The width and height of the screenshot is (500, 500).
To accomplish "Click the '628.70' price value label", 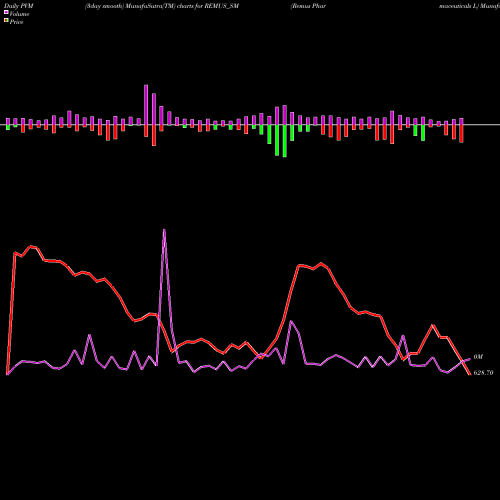I will (483, 373).
